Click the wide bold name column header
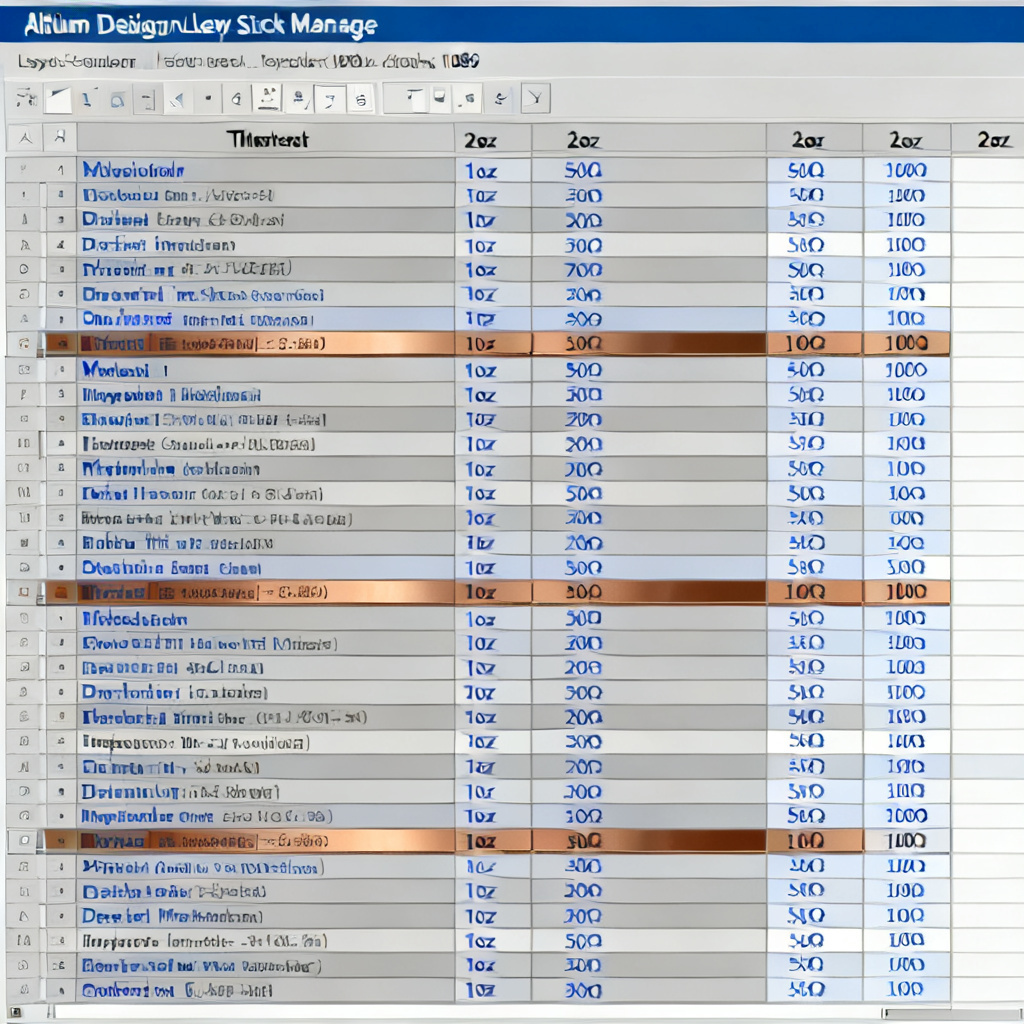Screen dimensions: 1024x1024 [x=266, y=138]
